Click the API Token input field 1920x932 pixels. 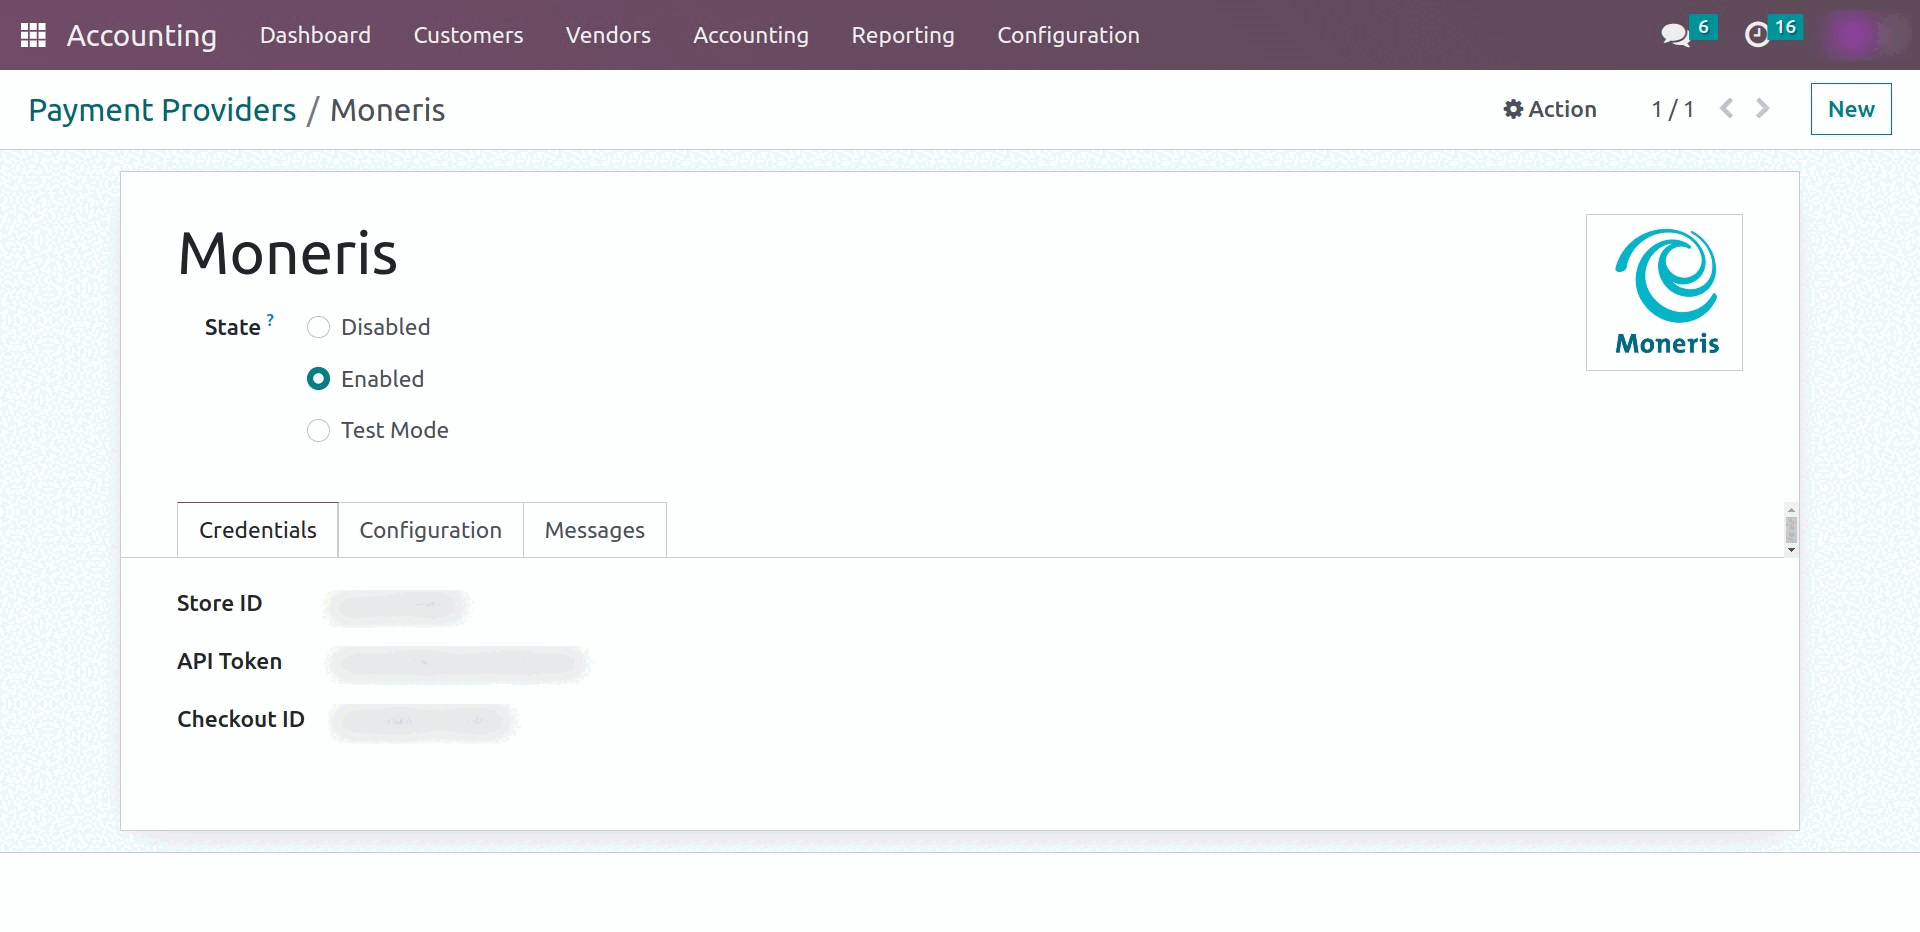pos(457,663)
